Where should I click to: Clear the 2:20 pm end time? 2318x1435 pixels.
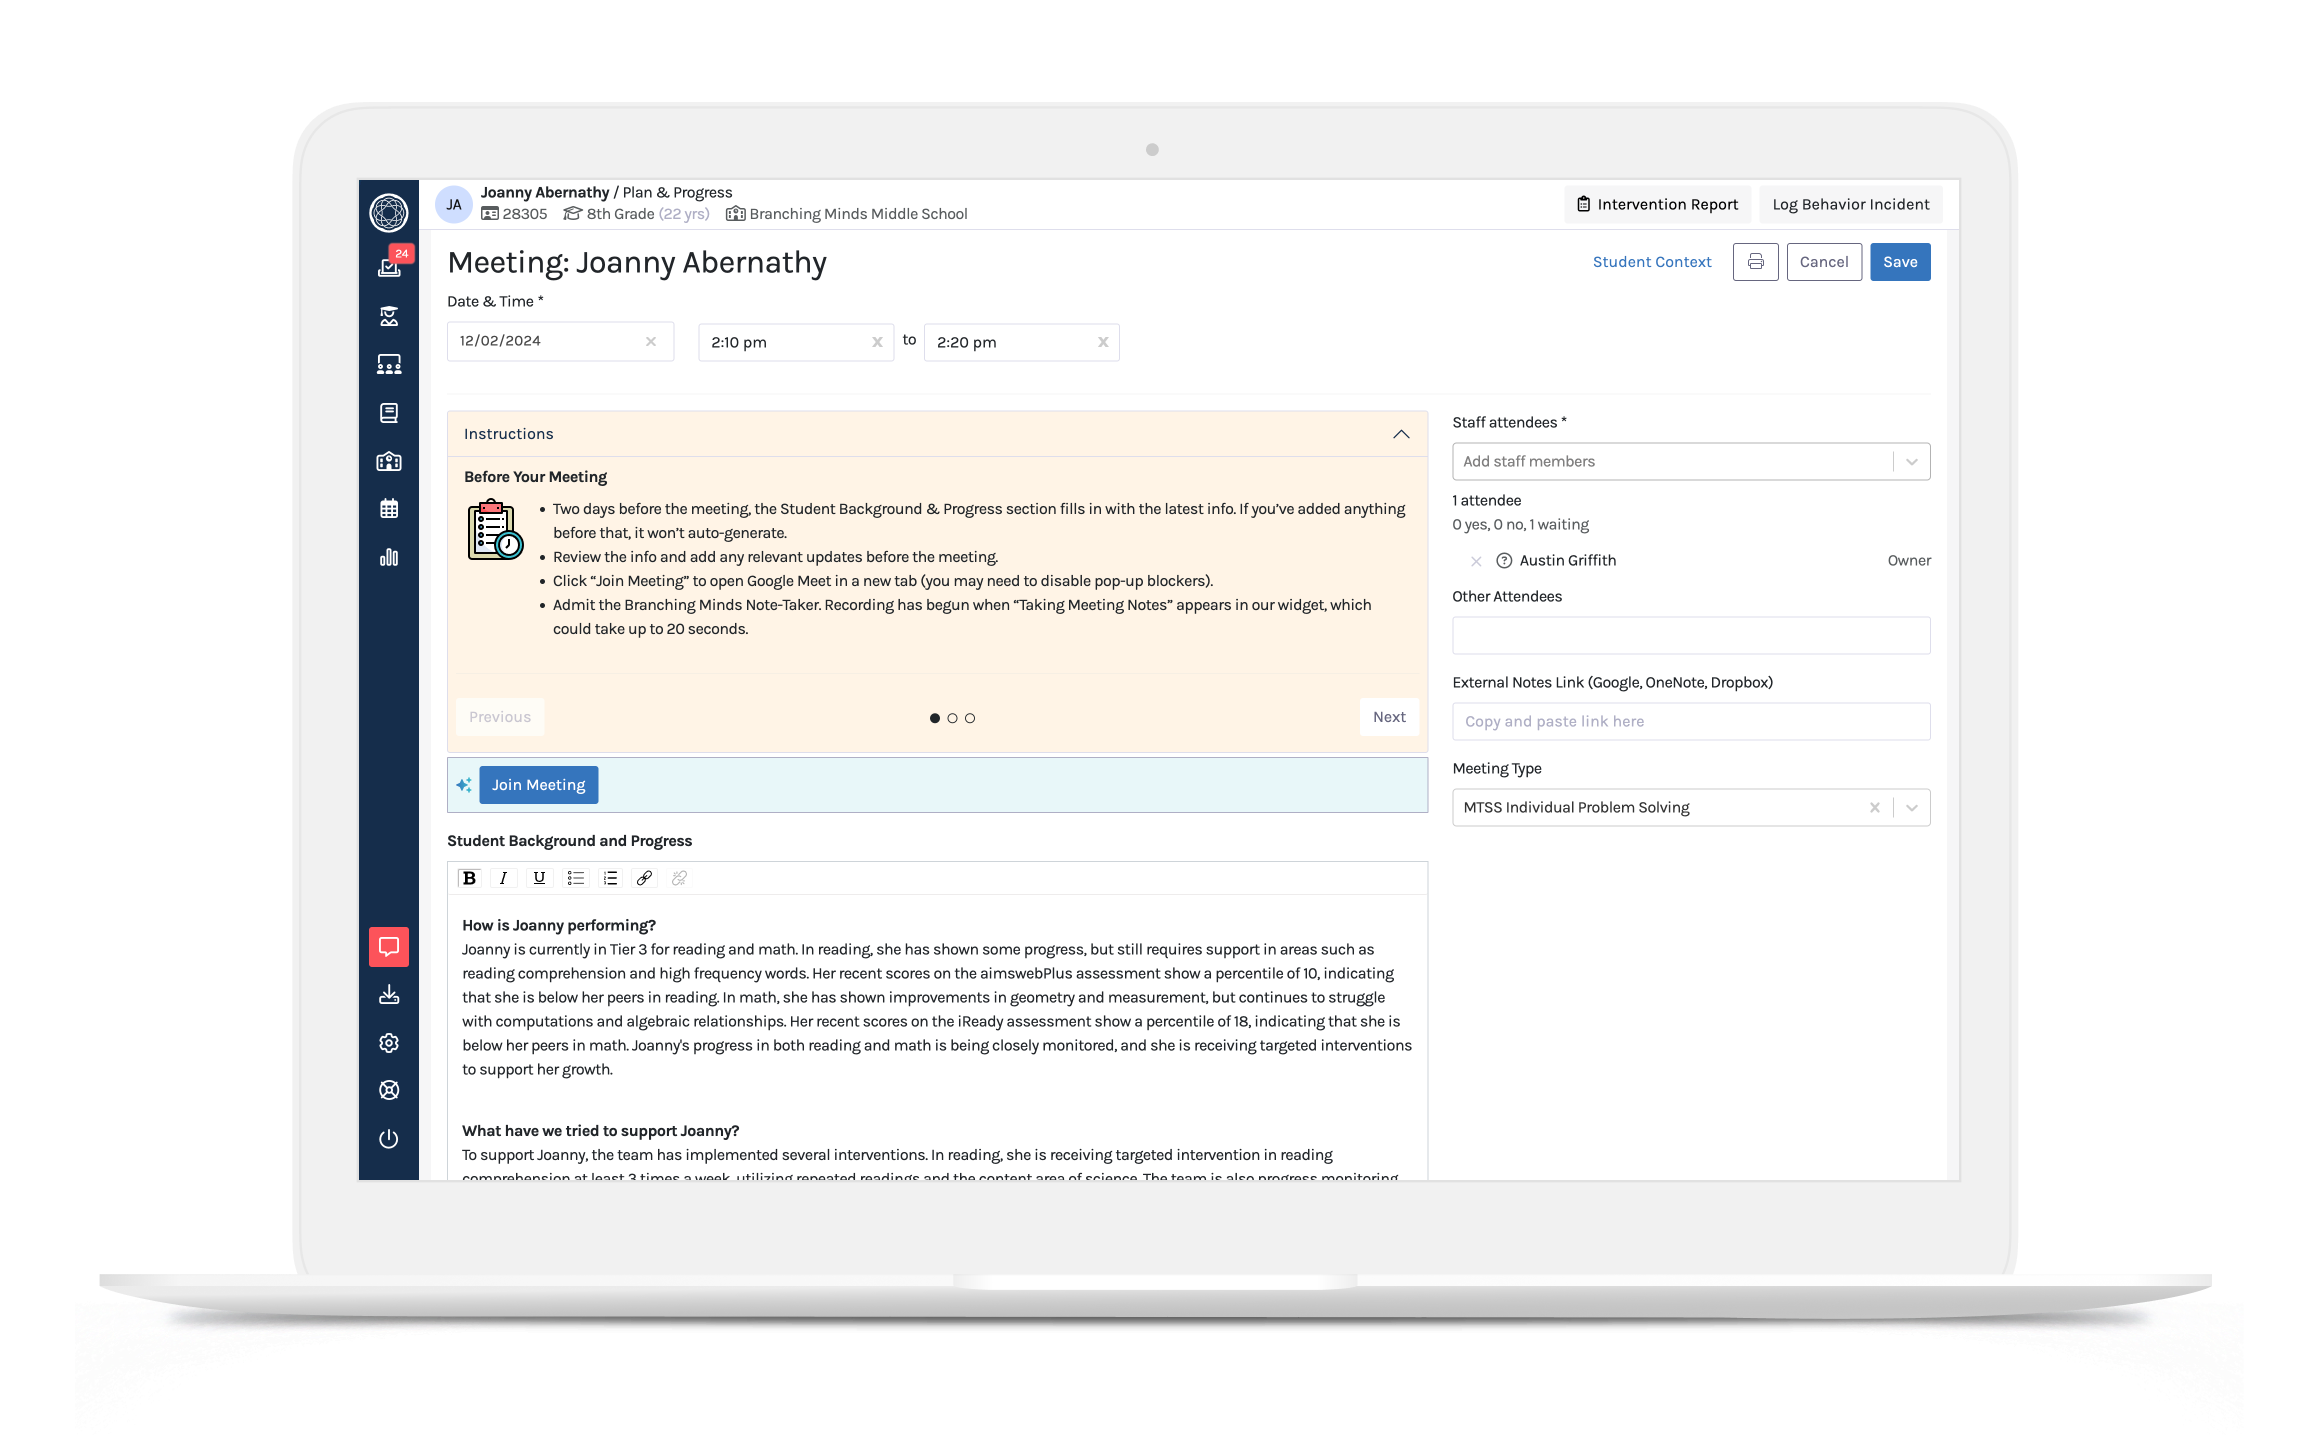(x=1103, y=342)
